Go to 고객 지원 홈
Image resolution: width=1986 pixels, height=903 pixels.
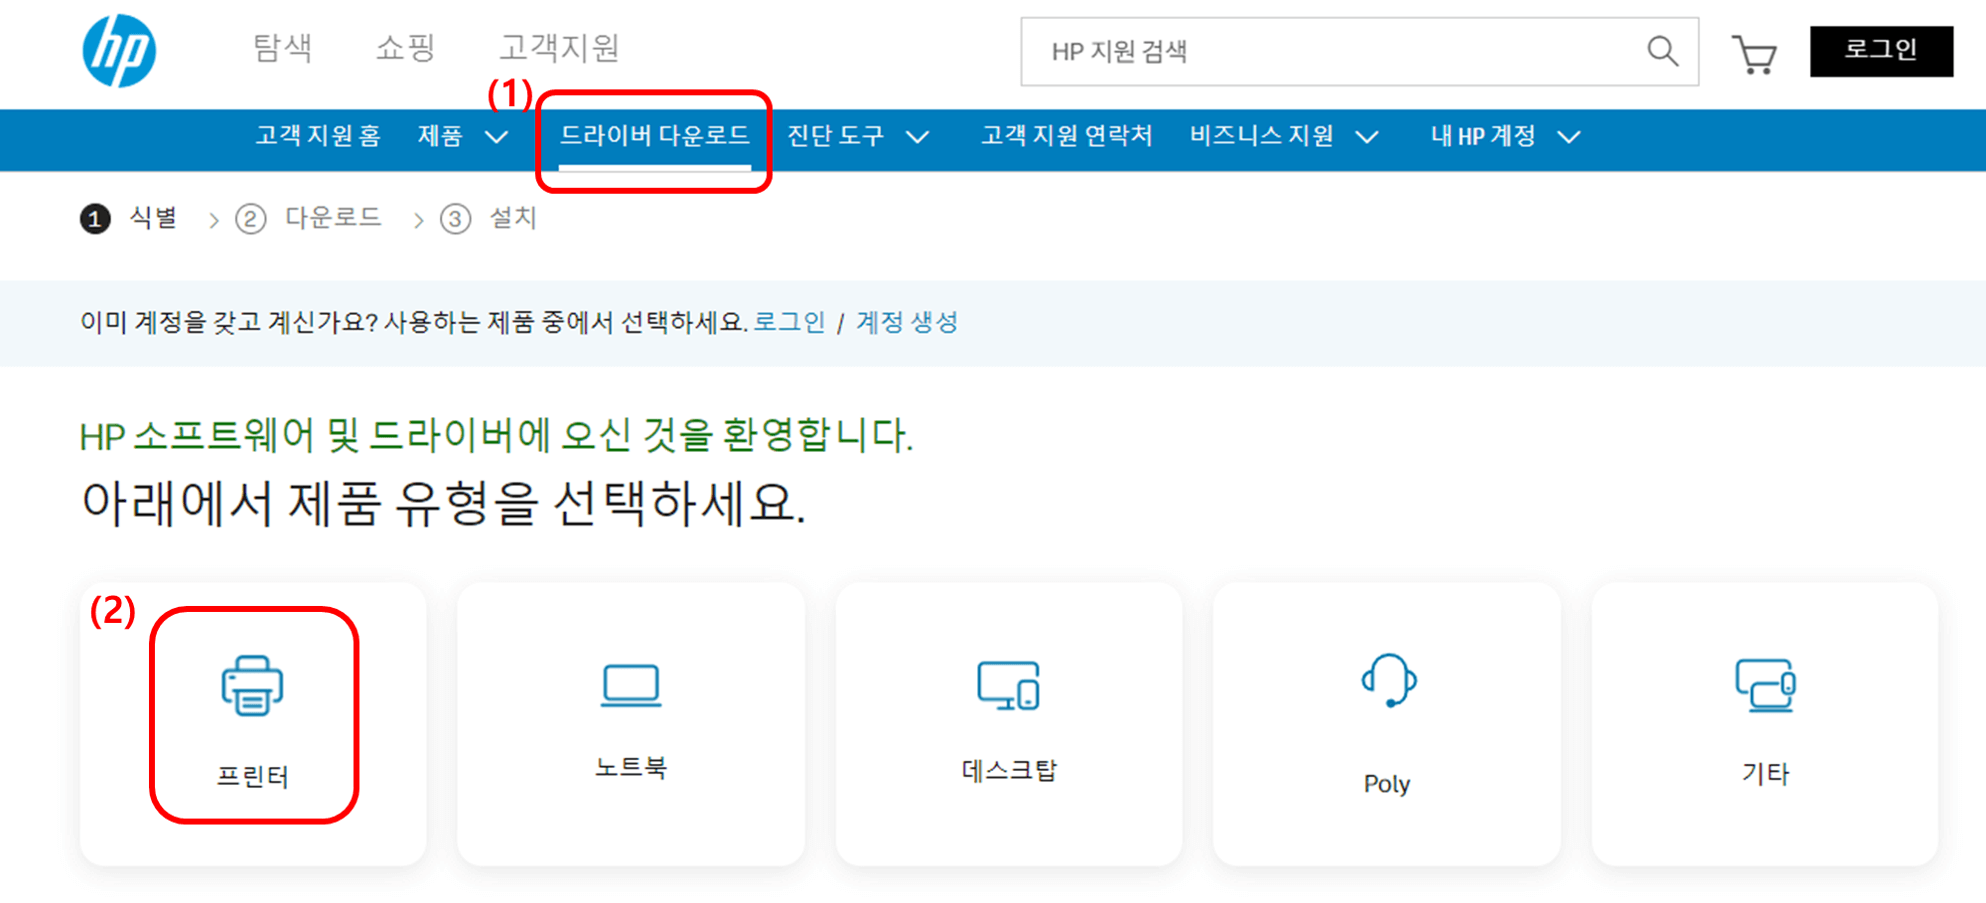[x=318, y=137]
